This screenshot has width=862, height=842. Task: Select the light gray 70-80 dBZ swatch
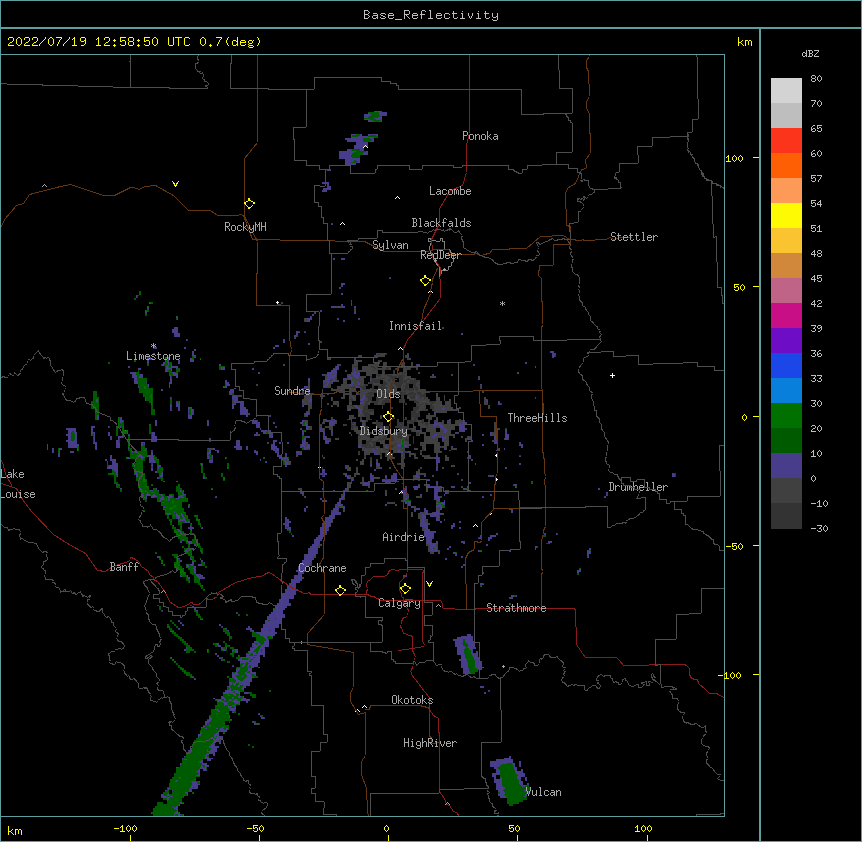tap(786, 91)
